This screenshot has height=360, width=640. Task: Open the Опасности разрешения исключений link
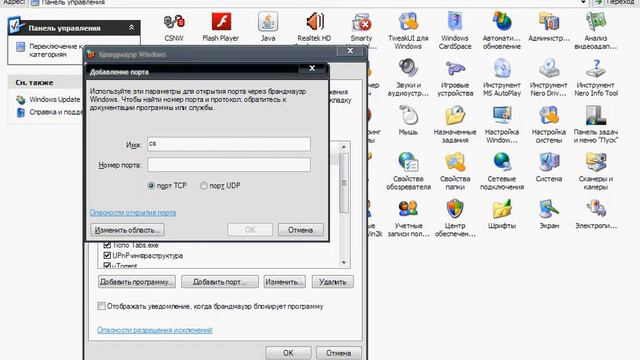(155, 330)
